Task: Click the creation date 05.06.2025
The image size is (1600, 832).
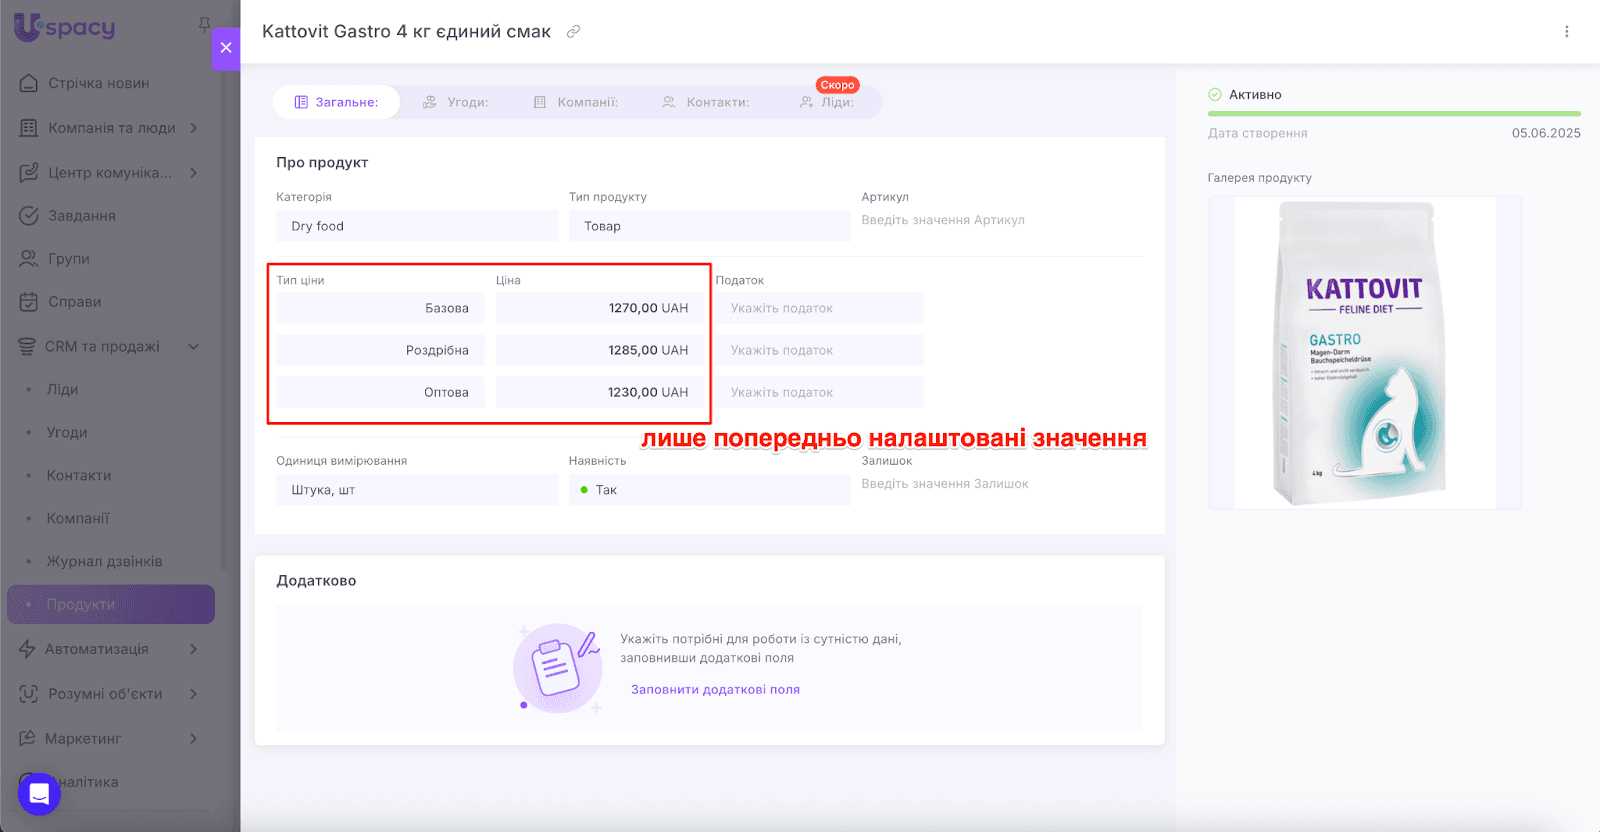Action: point(1546,133)
